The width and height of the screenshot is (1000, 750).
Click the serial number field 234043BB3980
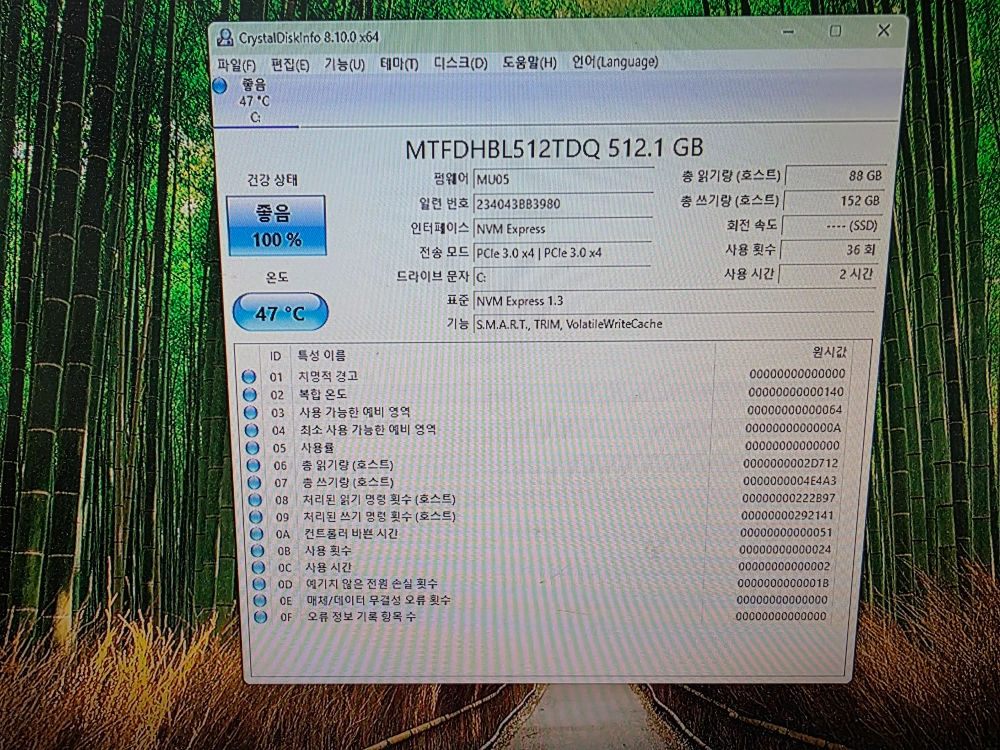563,203
